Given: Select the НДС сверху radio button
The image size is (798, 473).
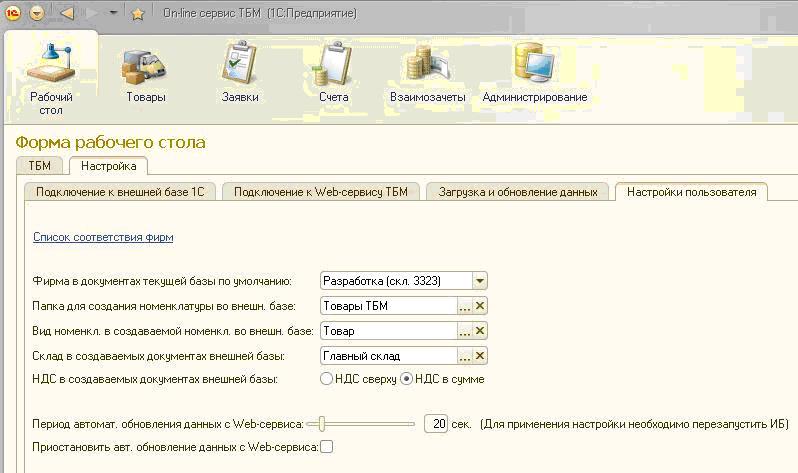Looking at the screenshot, I should 326,379.
